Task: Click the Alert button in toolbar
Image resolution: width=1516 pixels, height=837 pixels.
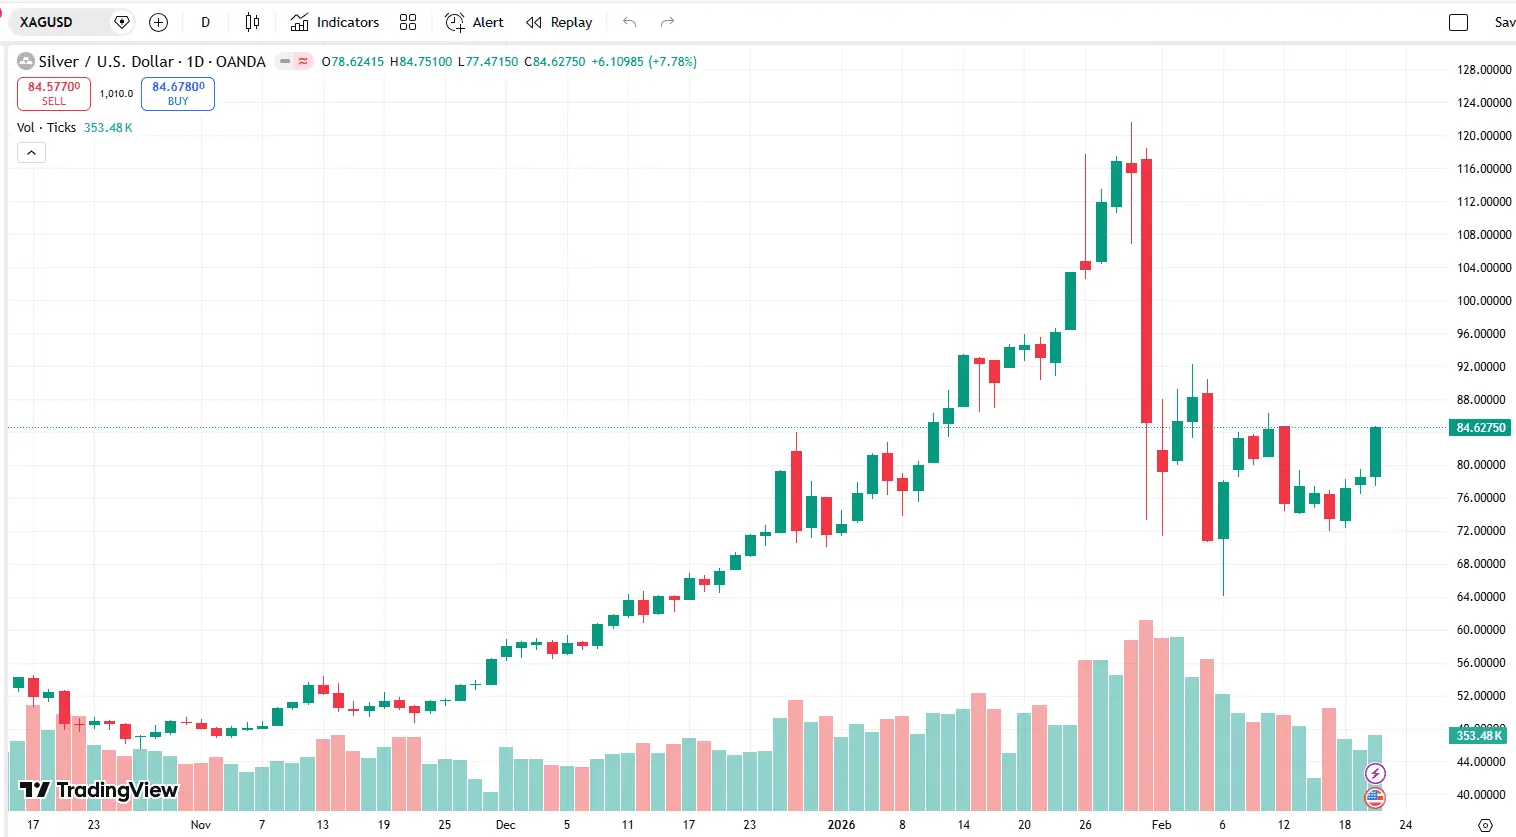Action: point(475,22)
